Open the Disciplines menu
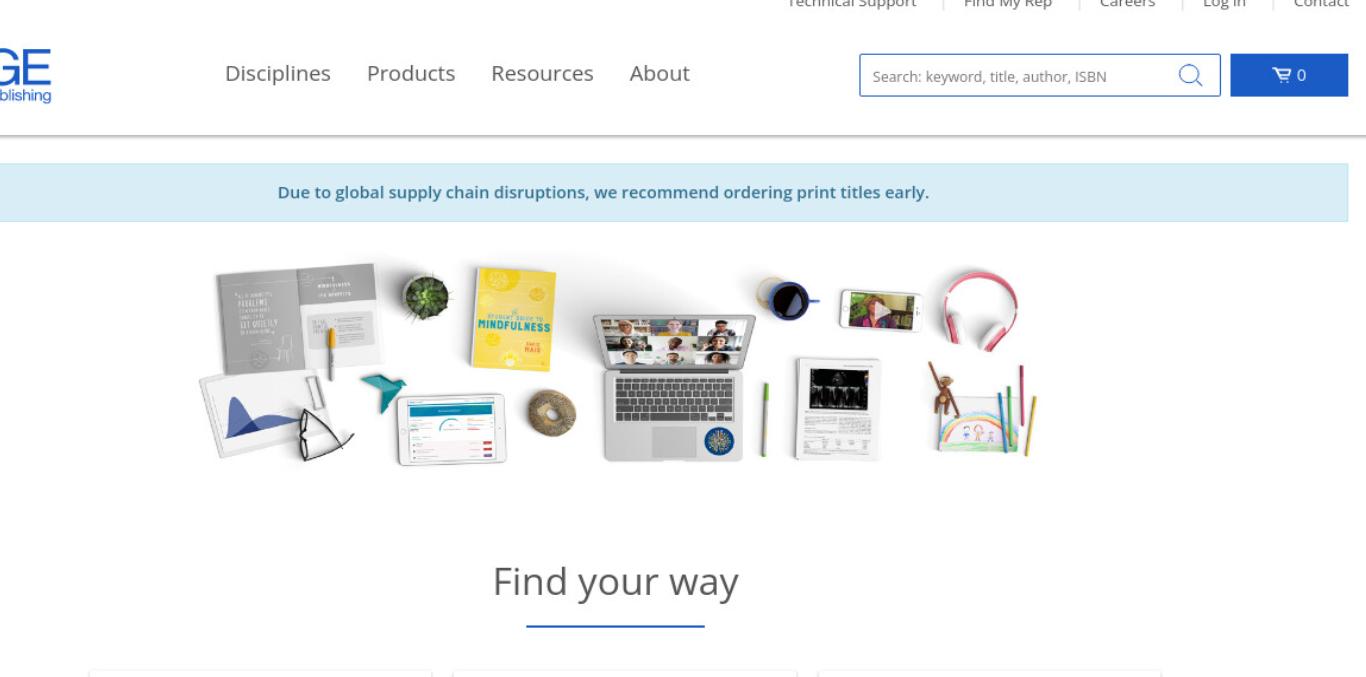Viewport: 1366px width, 677px height. click(x=278, y=74)
